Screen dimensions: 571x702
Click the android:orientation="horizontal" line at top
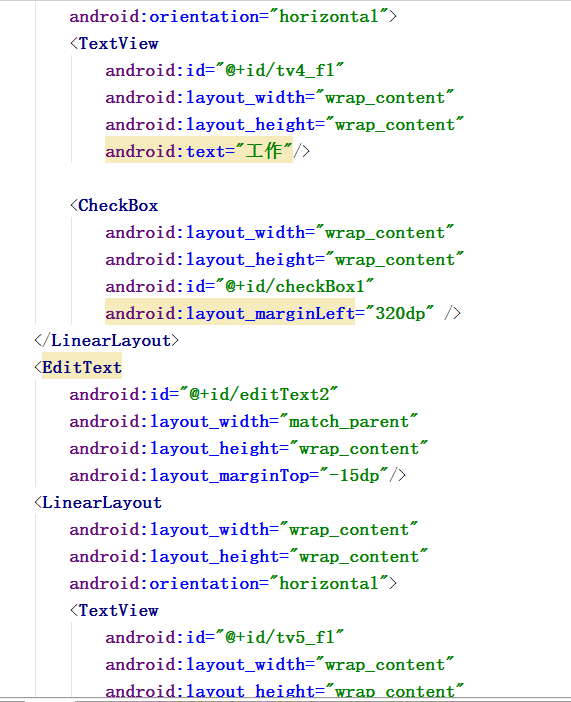[x=233, y=17]
